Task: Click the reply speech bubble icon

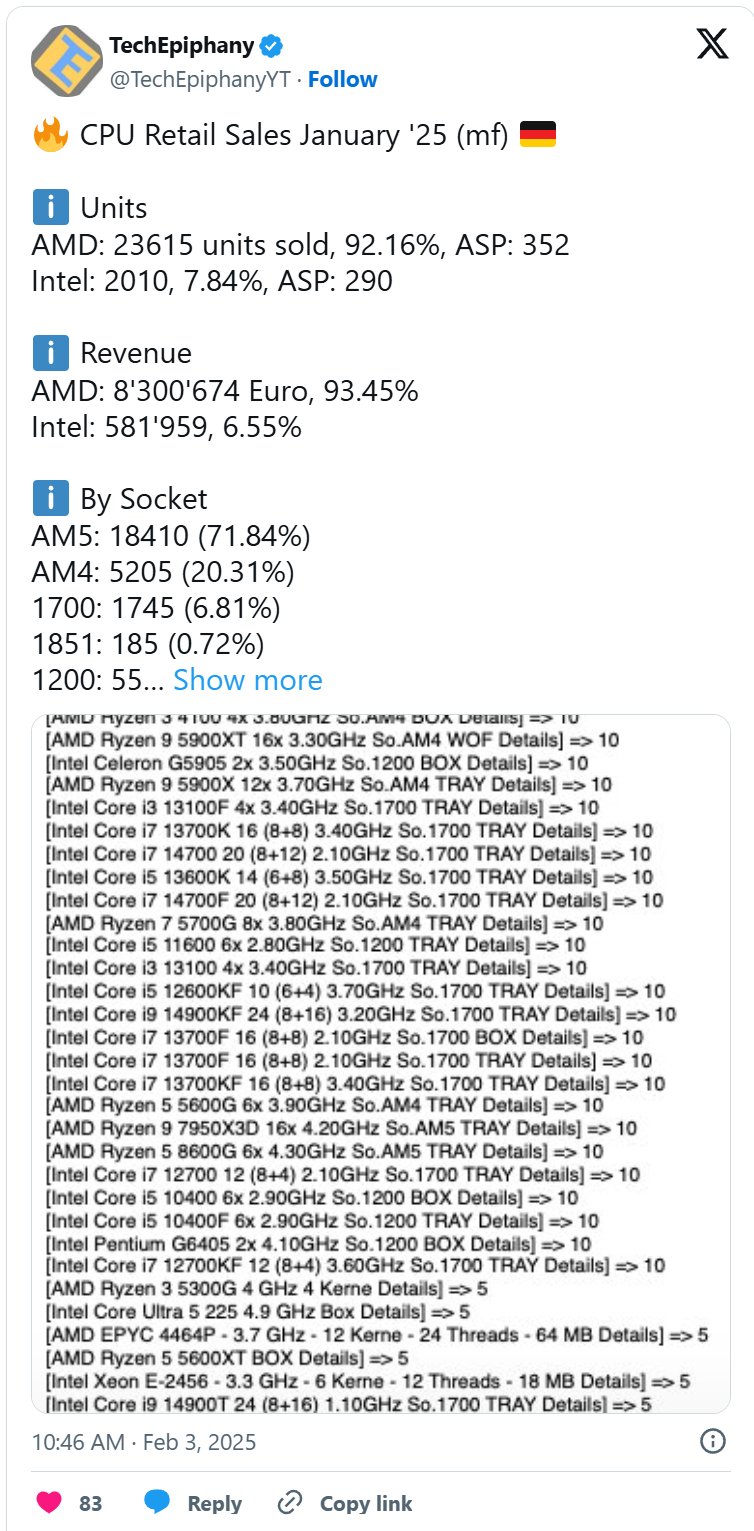Action: coord(158,1502)
